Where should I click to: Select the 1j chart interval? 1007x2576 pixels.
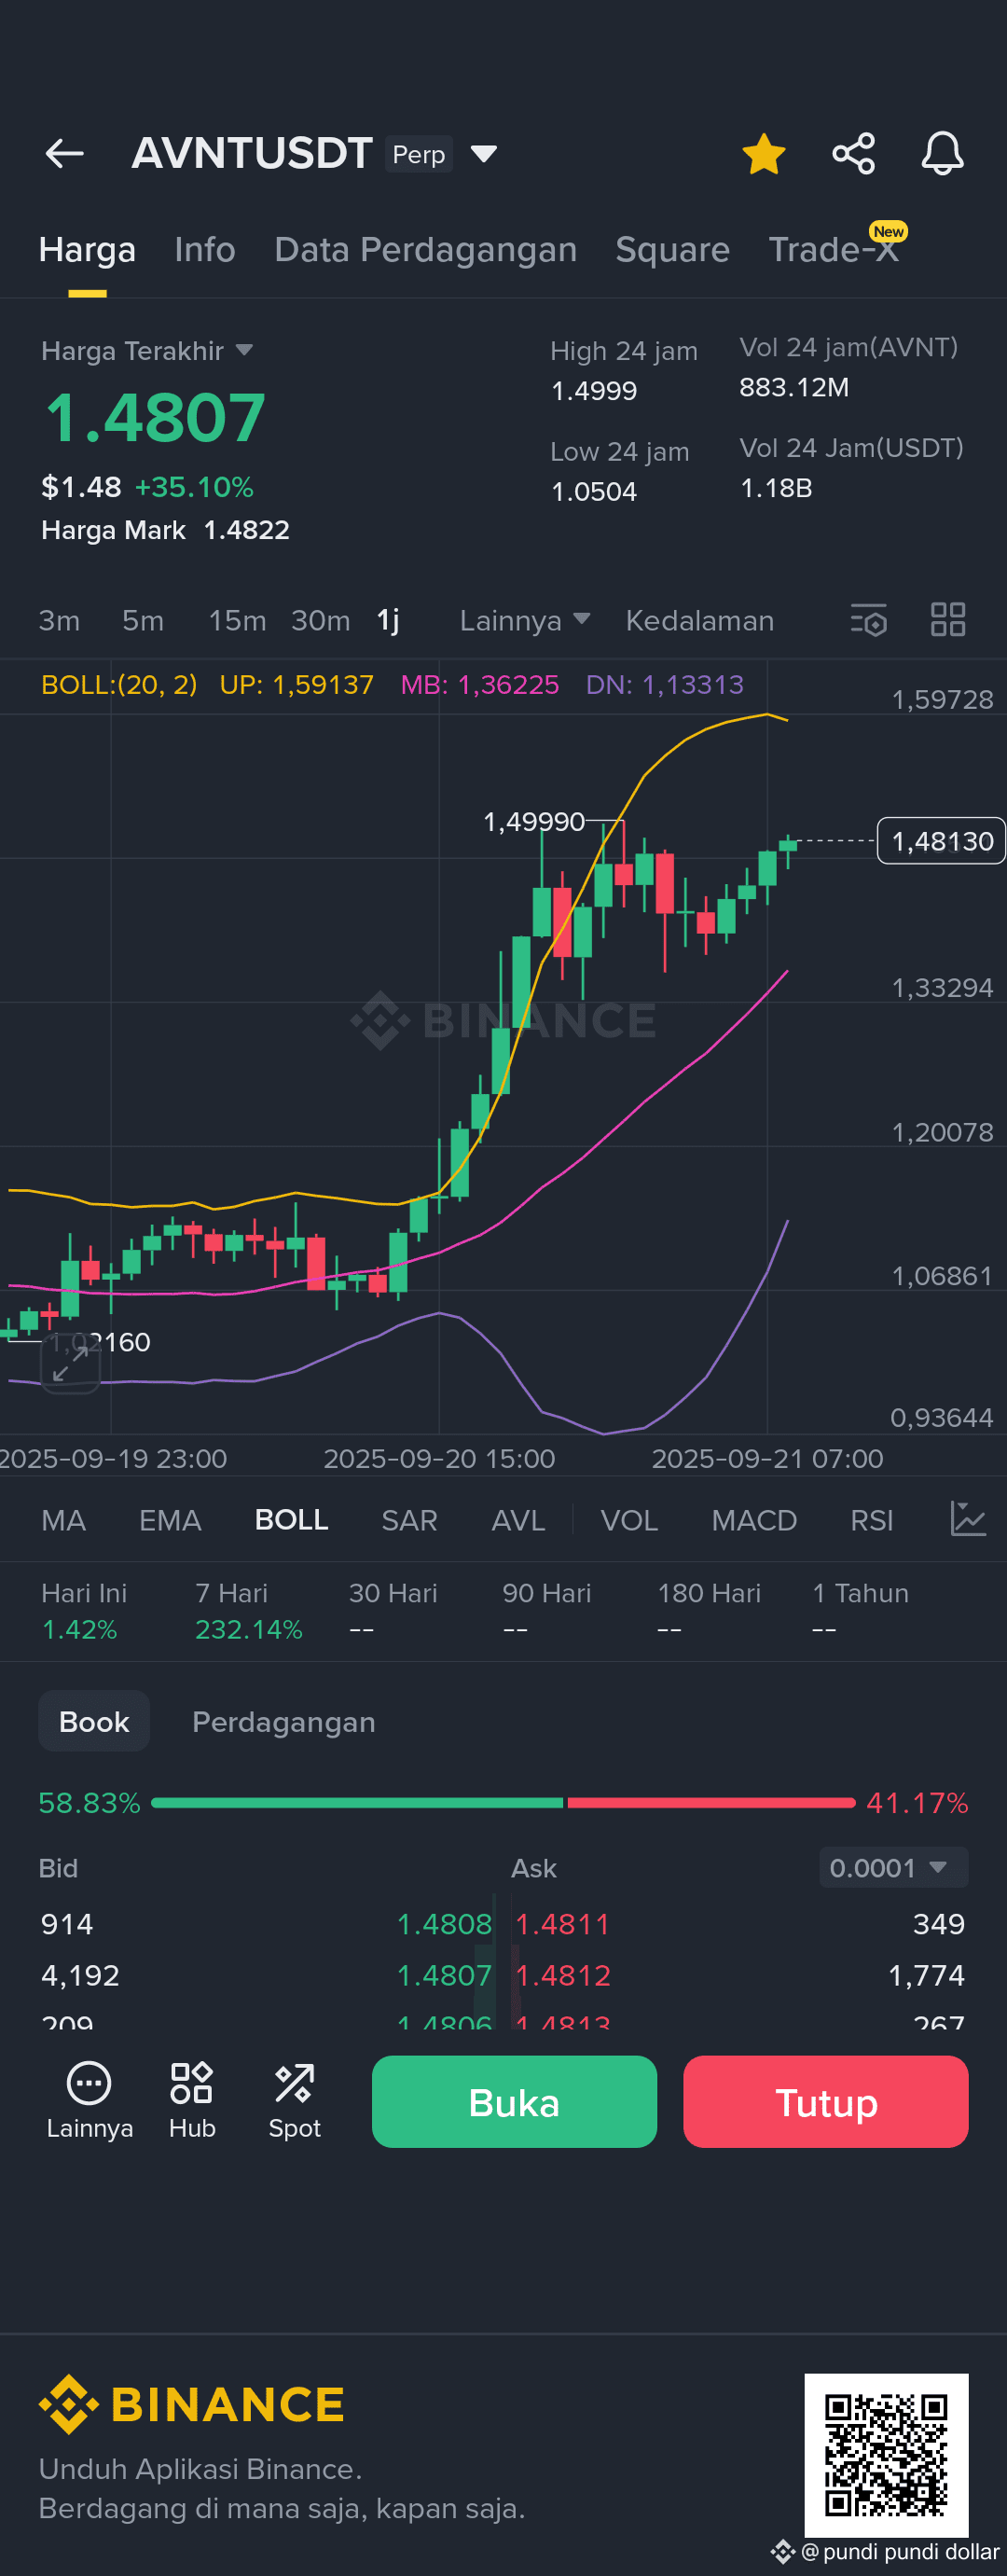click(x=388, y=621)
